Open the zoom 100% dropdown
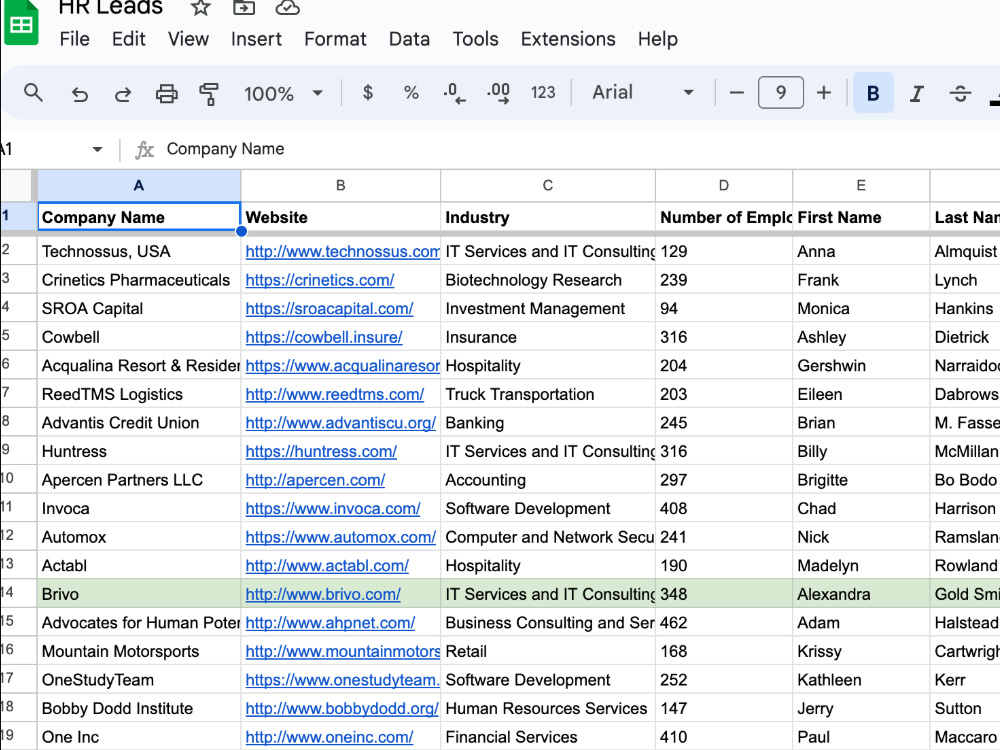The height and width of the screenshot is (750, 1000). pos(283,94)
